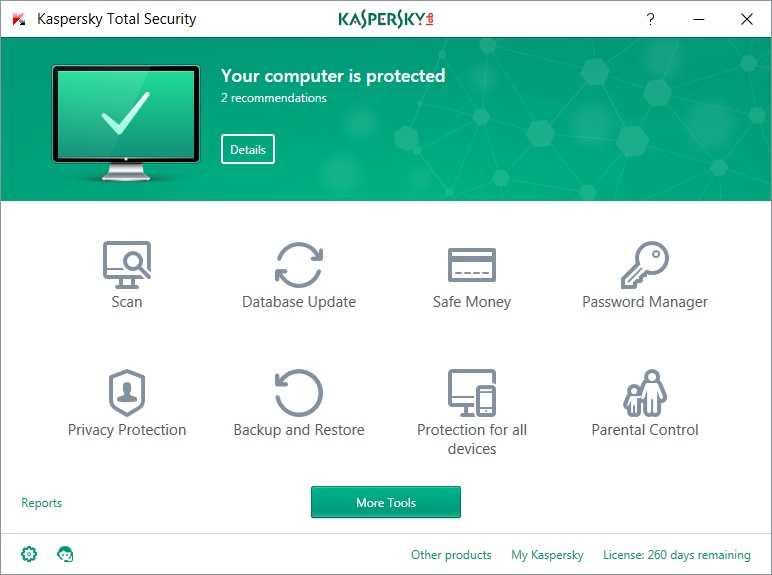Launch Password Manager key icon

[x=644, y=264]
